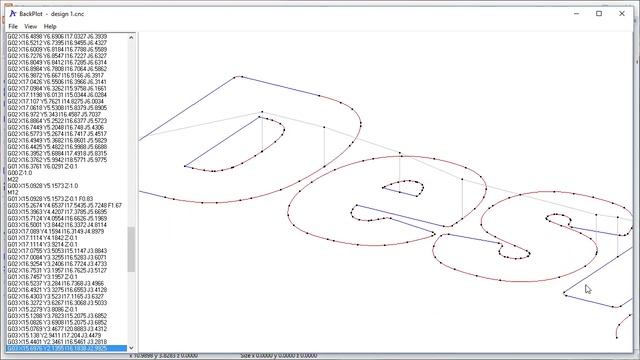Select the G03 line ending in F1.67

coord(64,205)
